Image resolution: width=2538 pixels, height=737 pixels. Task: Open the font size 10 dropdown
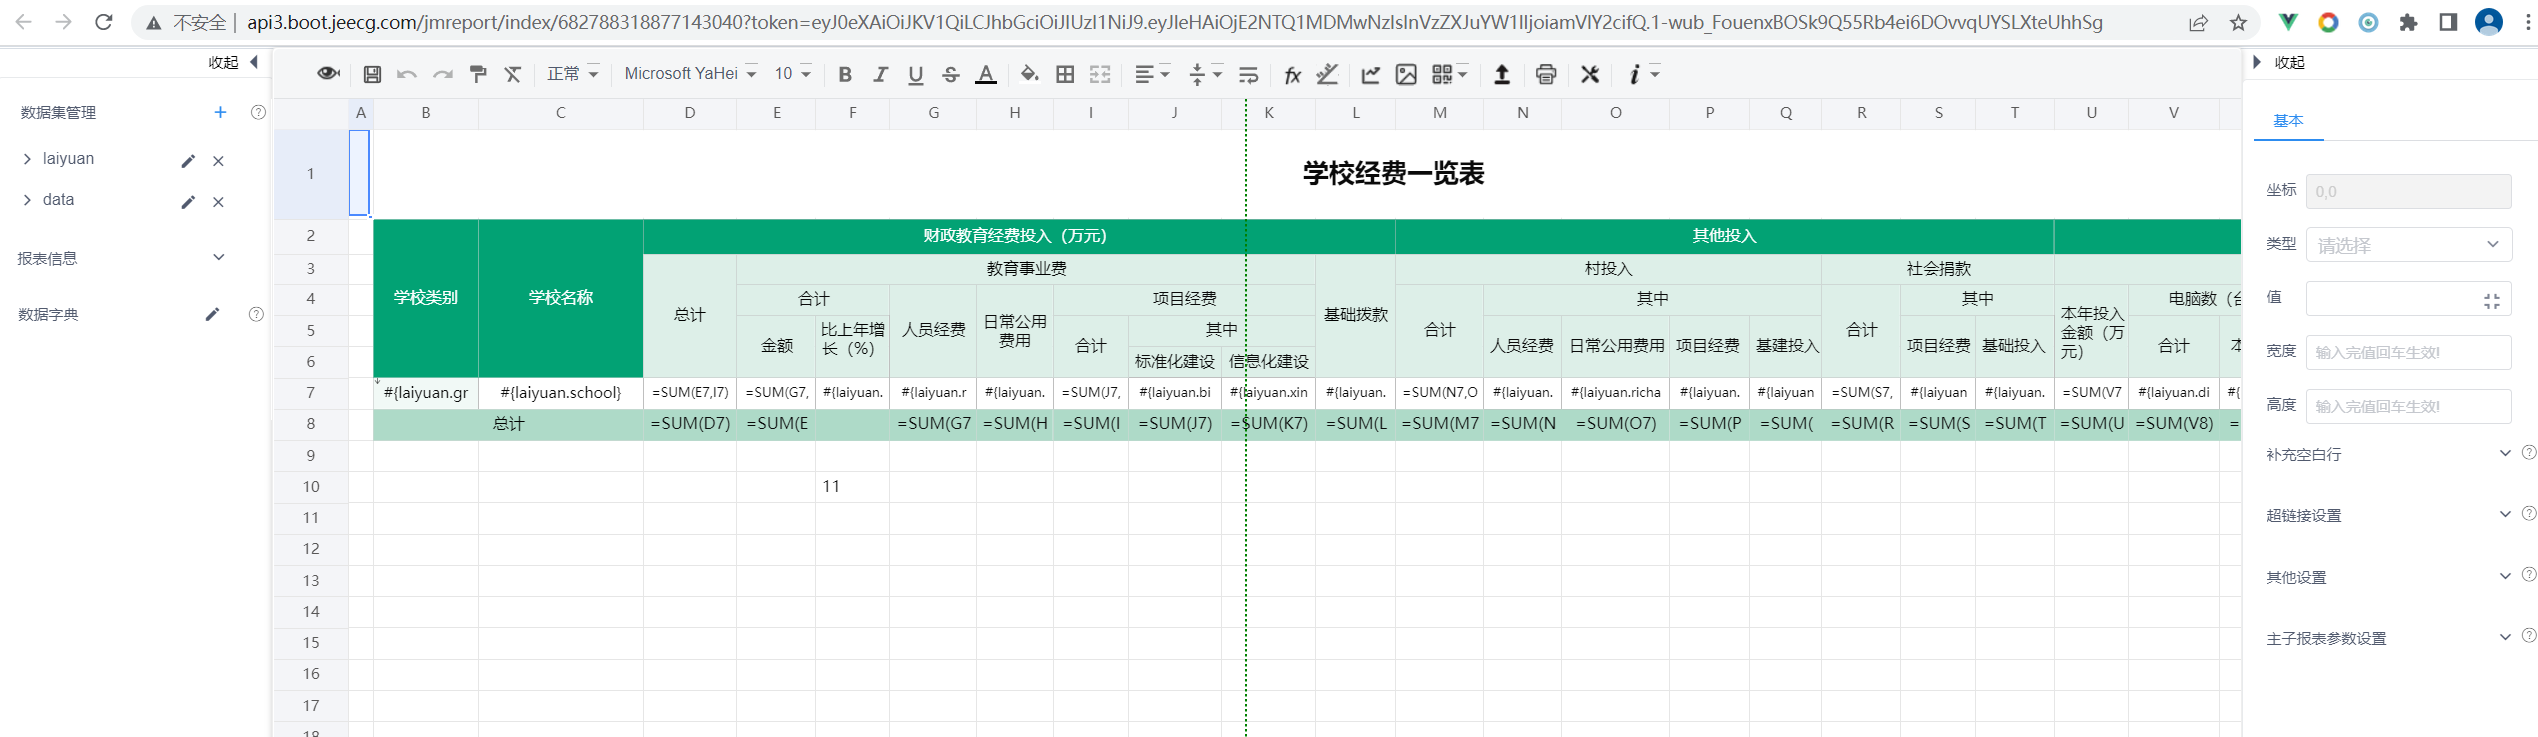[x=792, y=74]
